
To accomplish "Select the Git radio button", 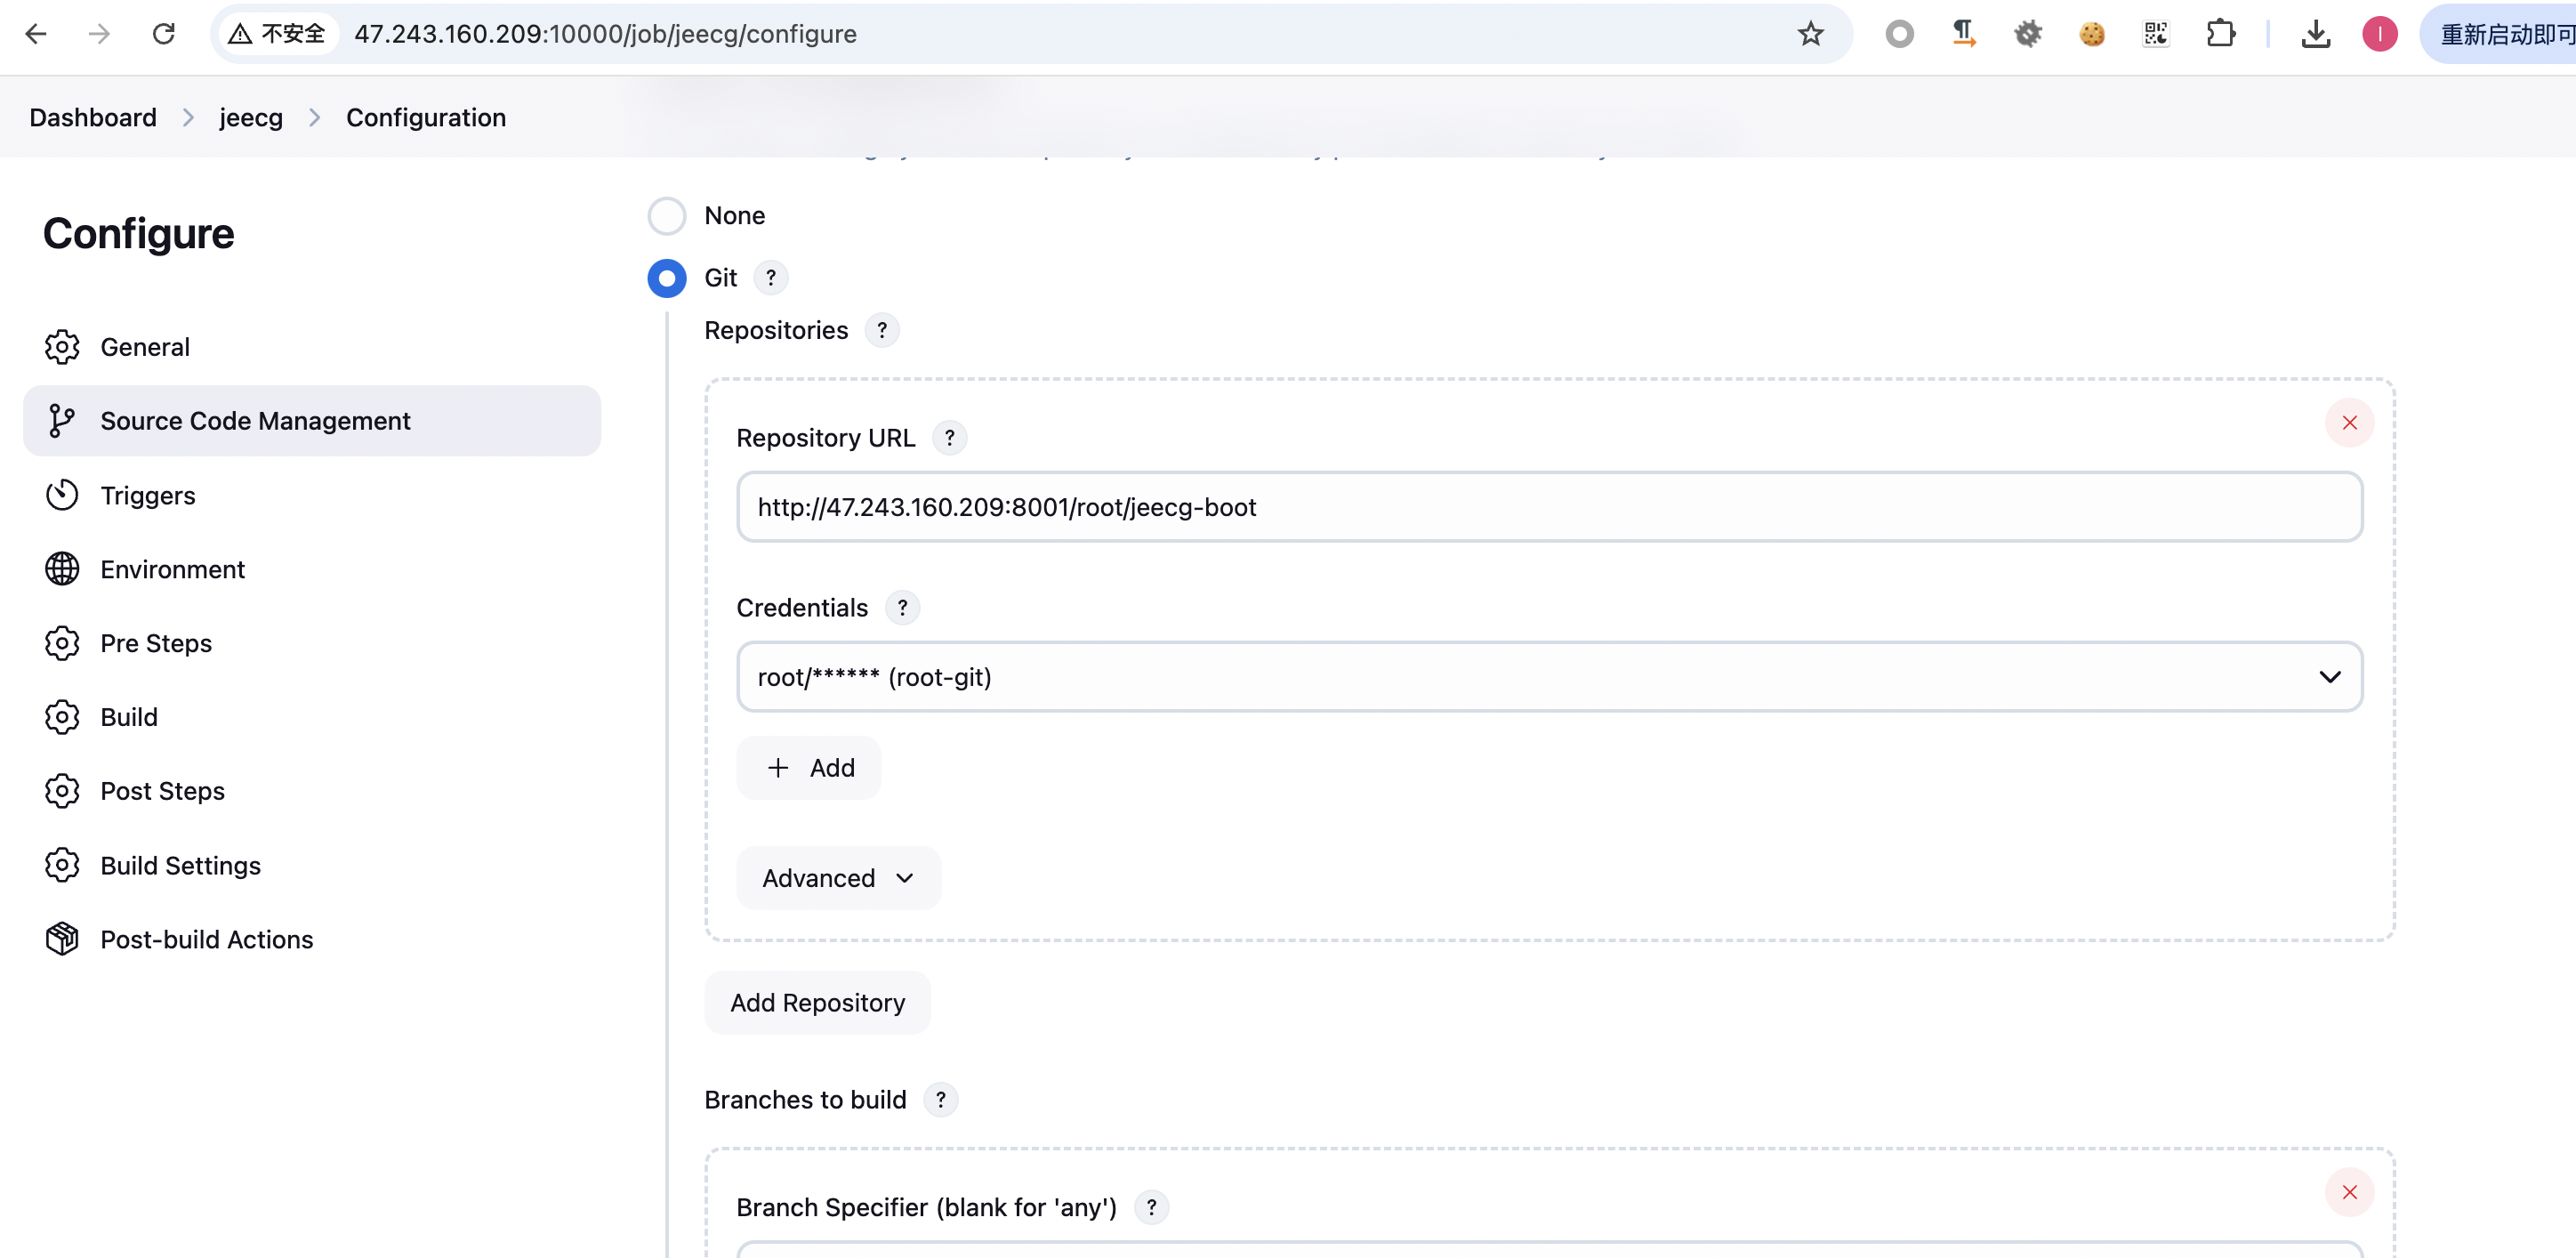I will (666, 278).
